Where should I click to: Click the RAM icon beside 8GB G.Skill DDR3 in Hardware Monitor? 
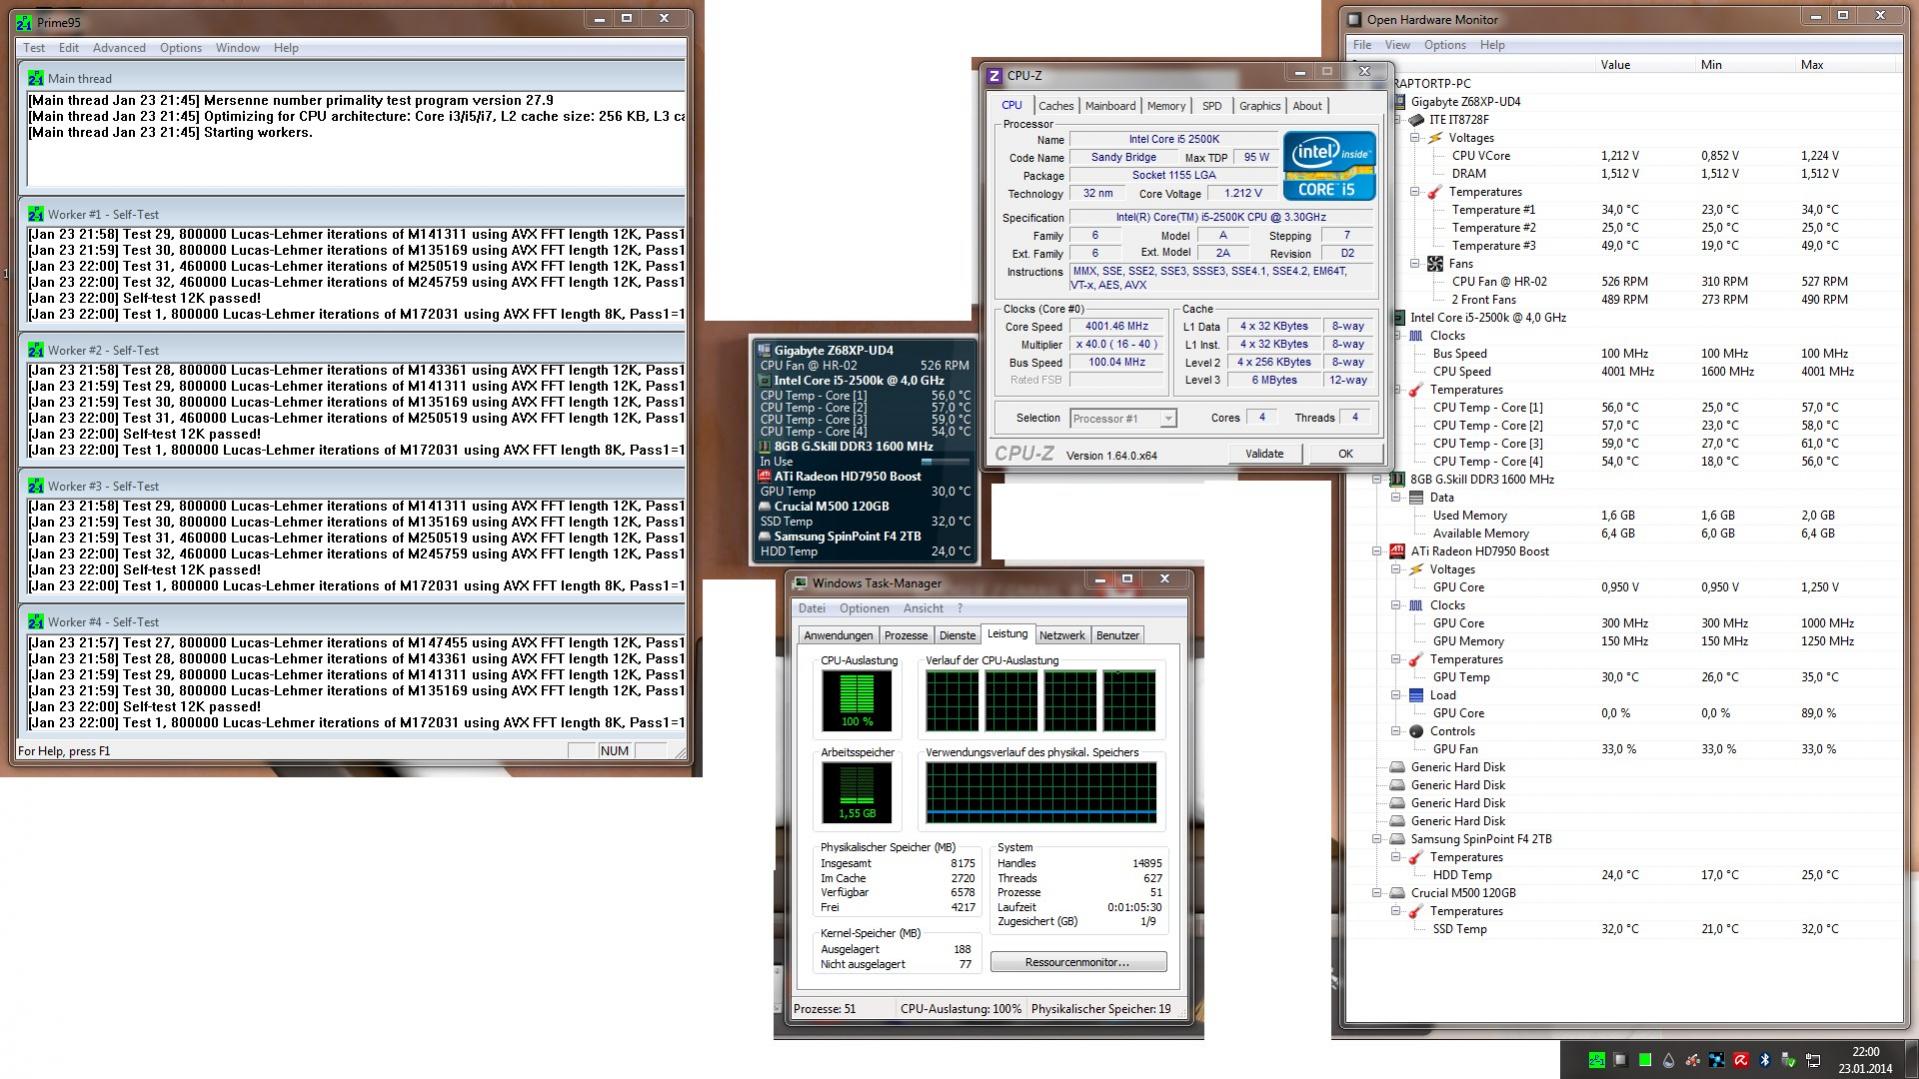pos(1397,479)
